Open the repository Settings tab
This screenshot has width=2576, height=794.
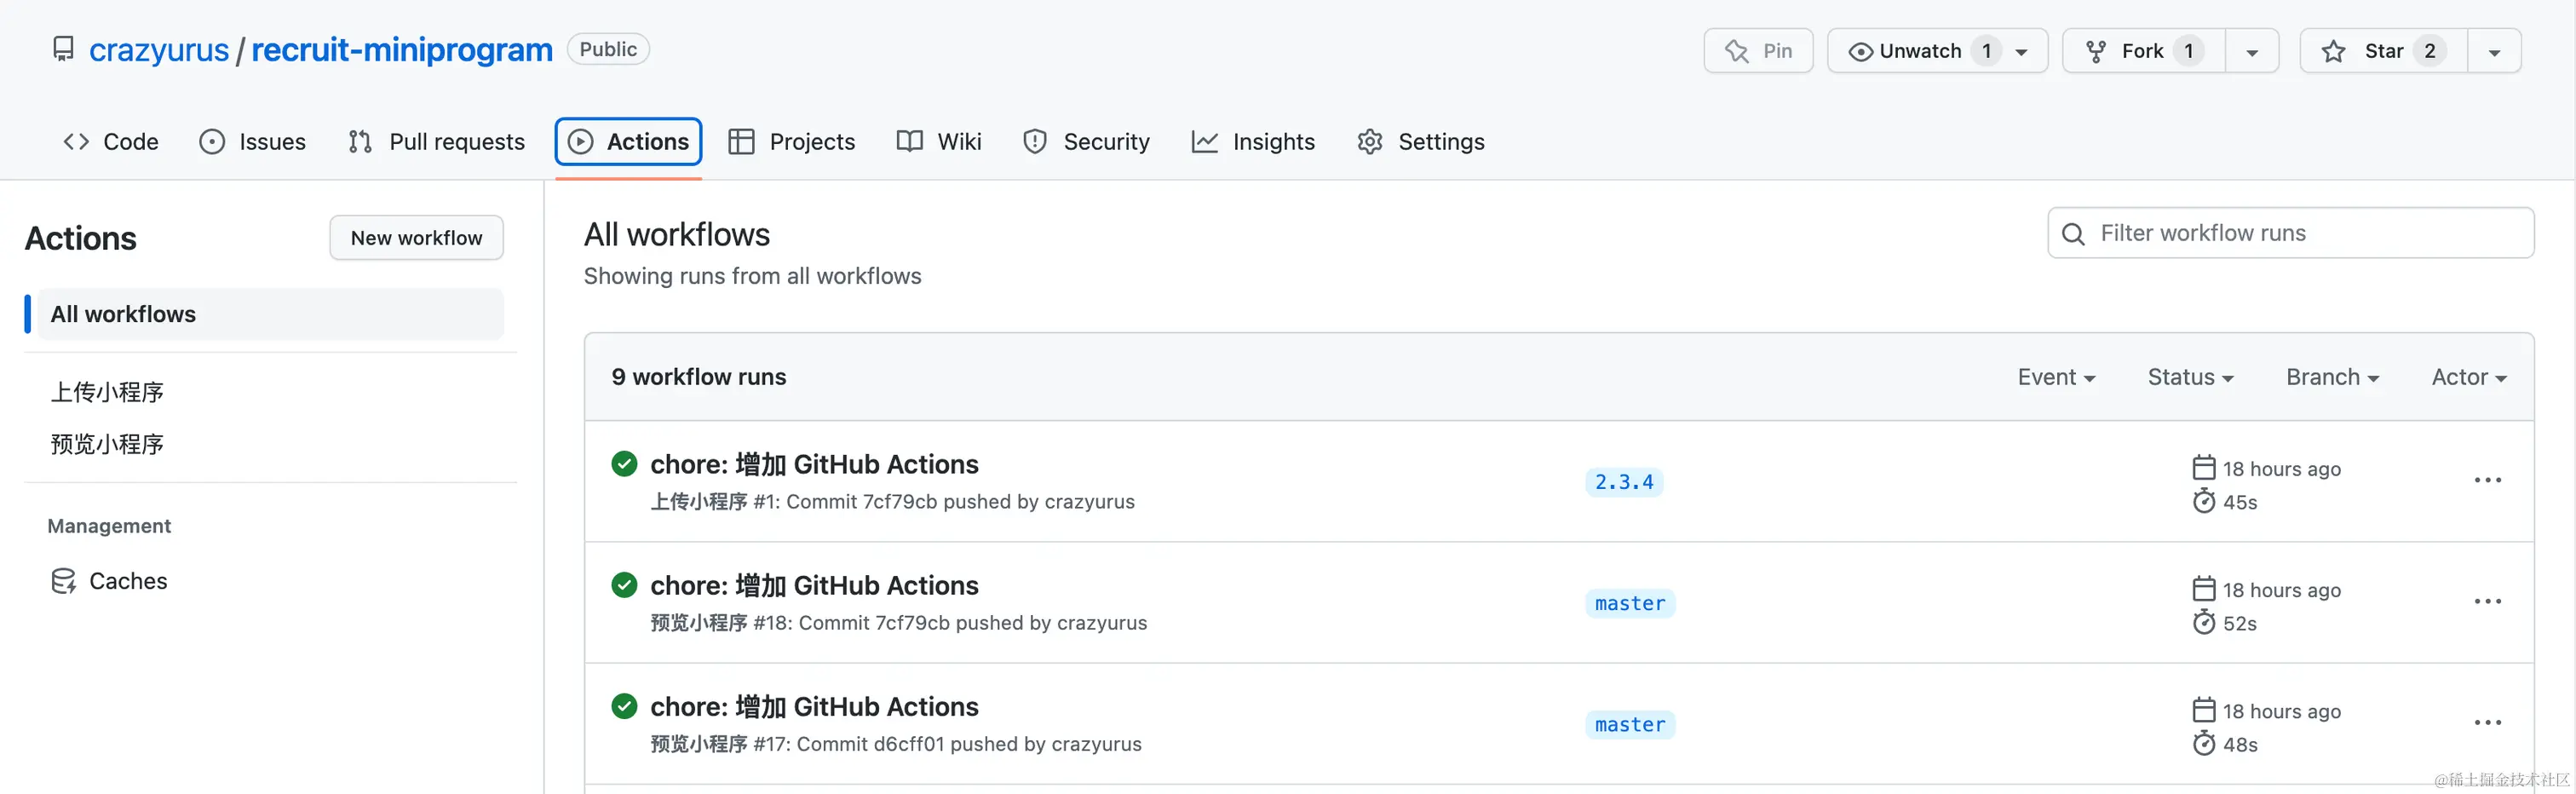1421,142
